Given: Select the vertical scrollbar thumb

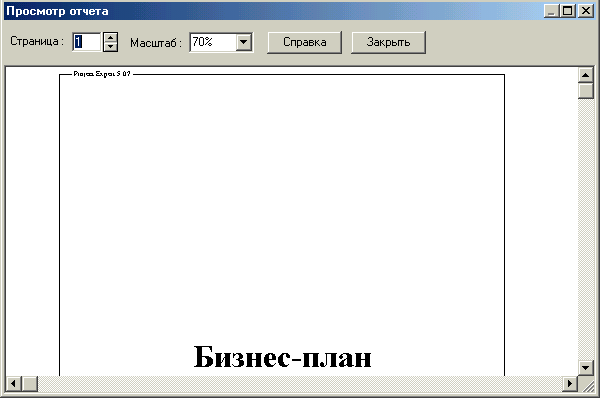Looking at the screenshot, I should coord(585,91).
